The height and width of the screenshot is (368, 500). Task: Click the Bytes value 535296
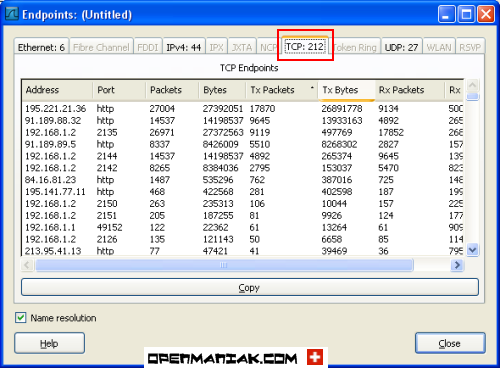(218, 180)
